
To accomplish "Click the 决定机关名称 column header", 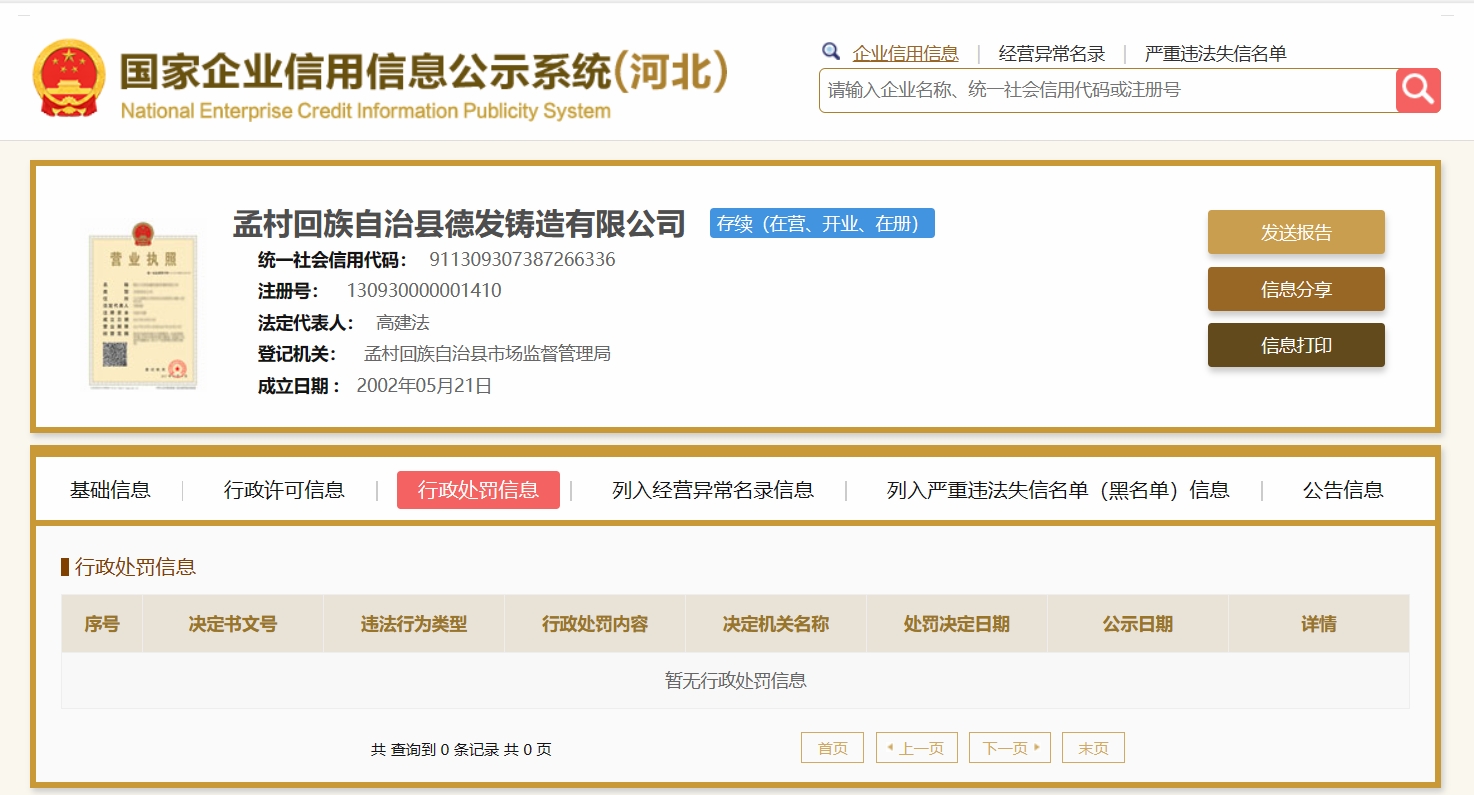I will [776, 624].
